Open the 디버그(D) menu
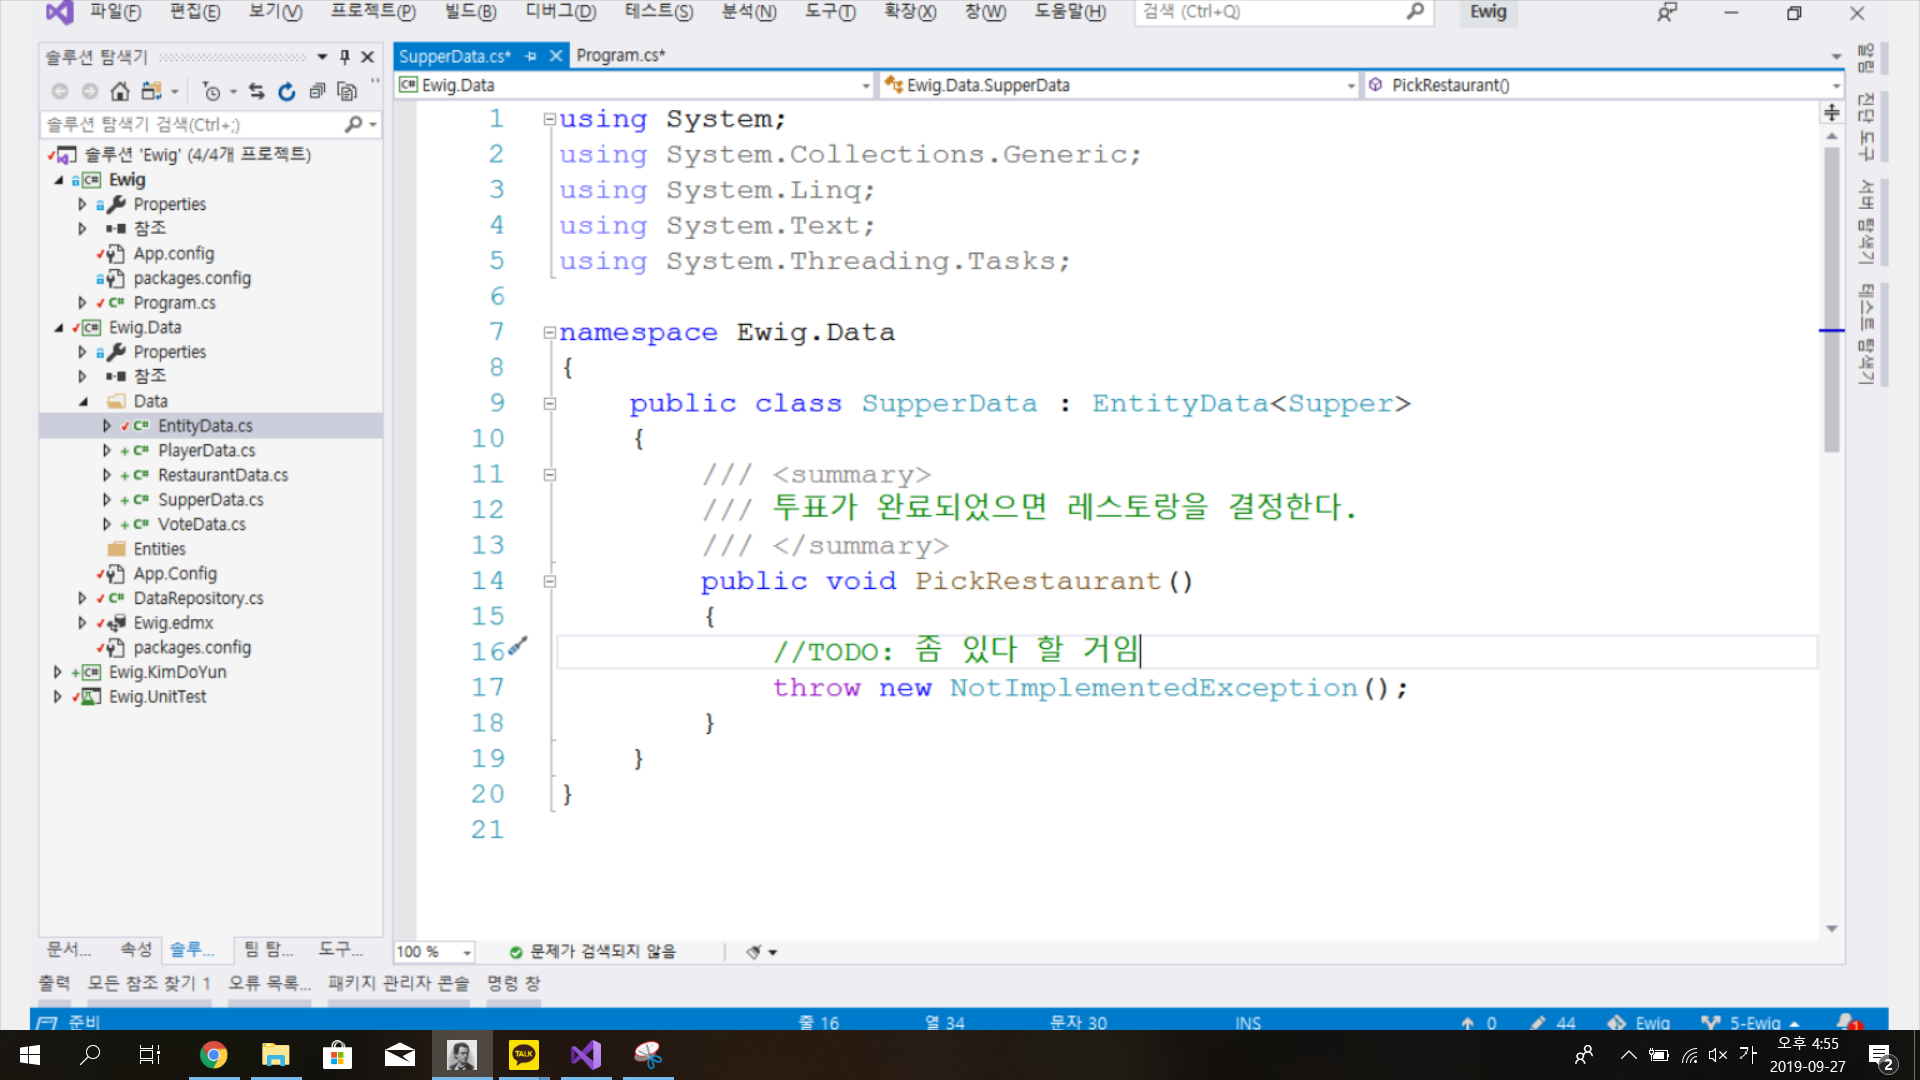 coord(560,12)
